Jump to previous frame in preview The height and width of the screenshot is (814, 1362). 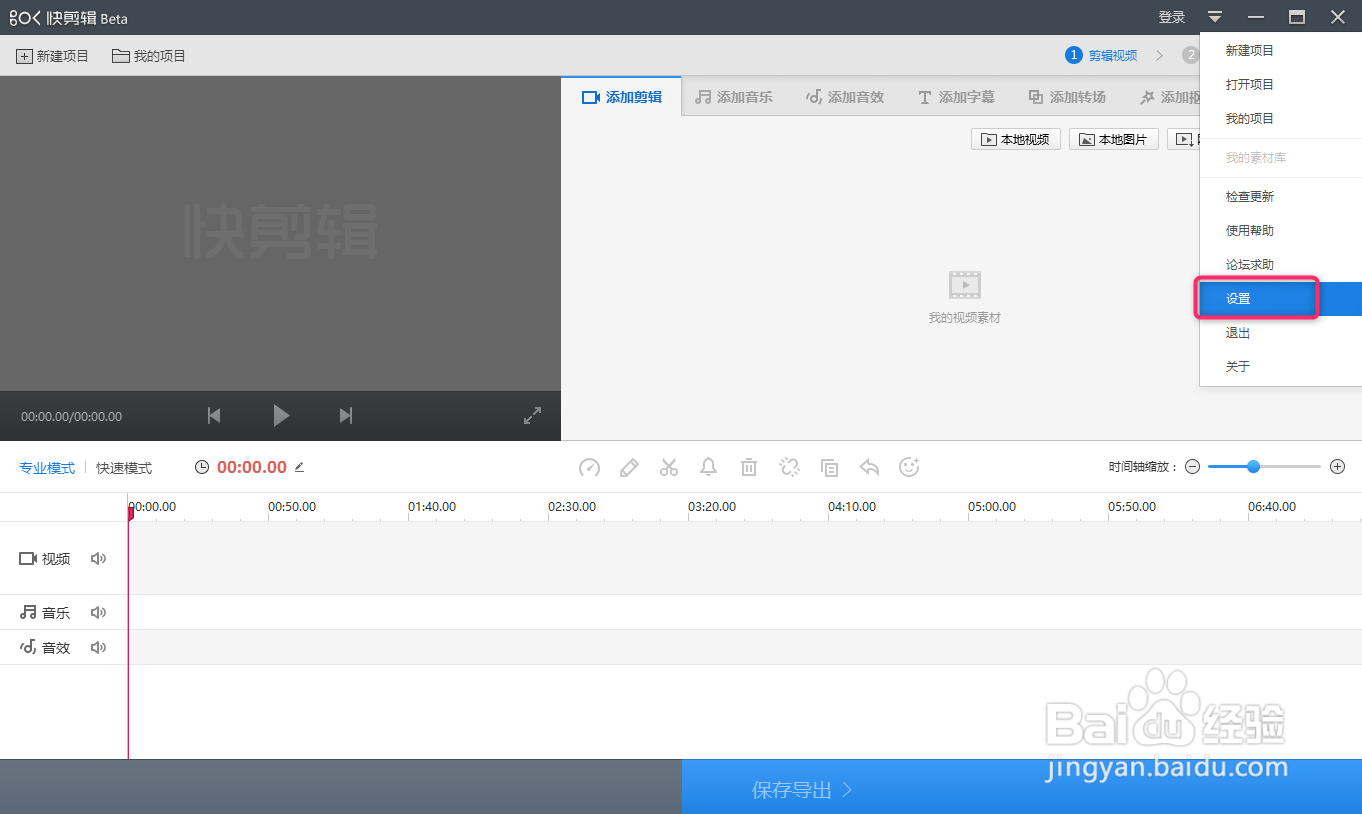pos(214,415)
